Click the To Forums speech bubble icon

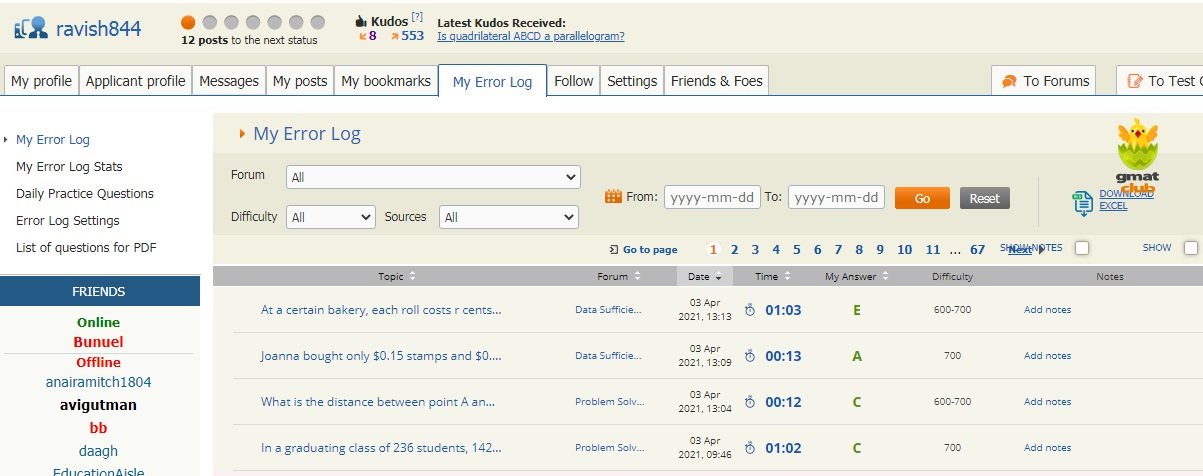[x=1009, y=81]
